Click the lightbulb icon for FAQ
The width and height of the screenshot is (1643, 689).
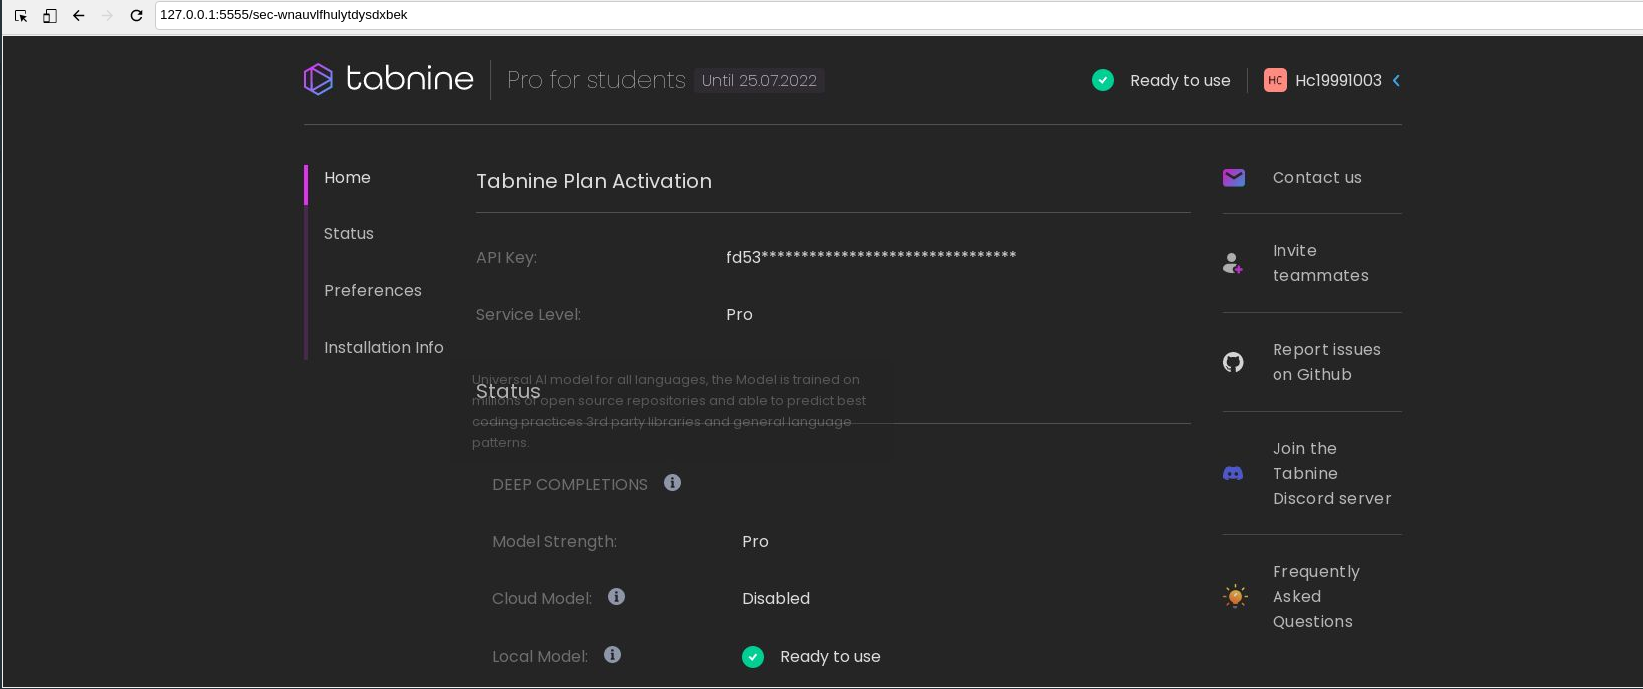[1235, 597]
